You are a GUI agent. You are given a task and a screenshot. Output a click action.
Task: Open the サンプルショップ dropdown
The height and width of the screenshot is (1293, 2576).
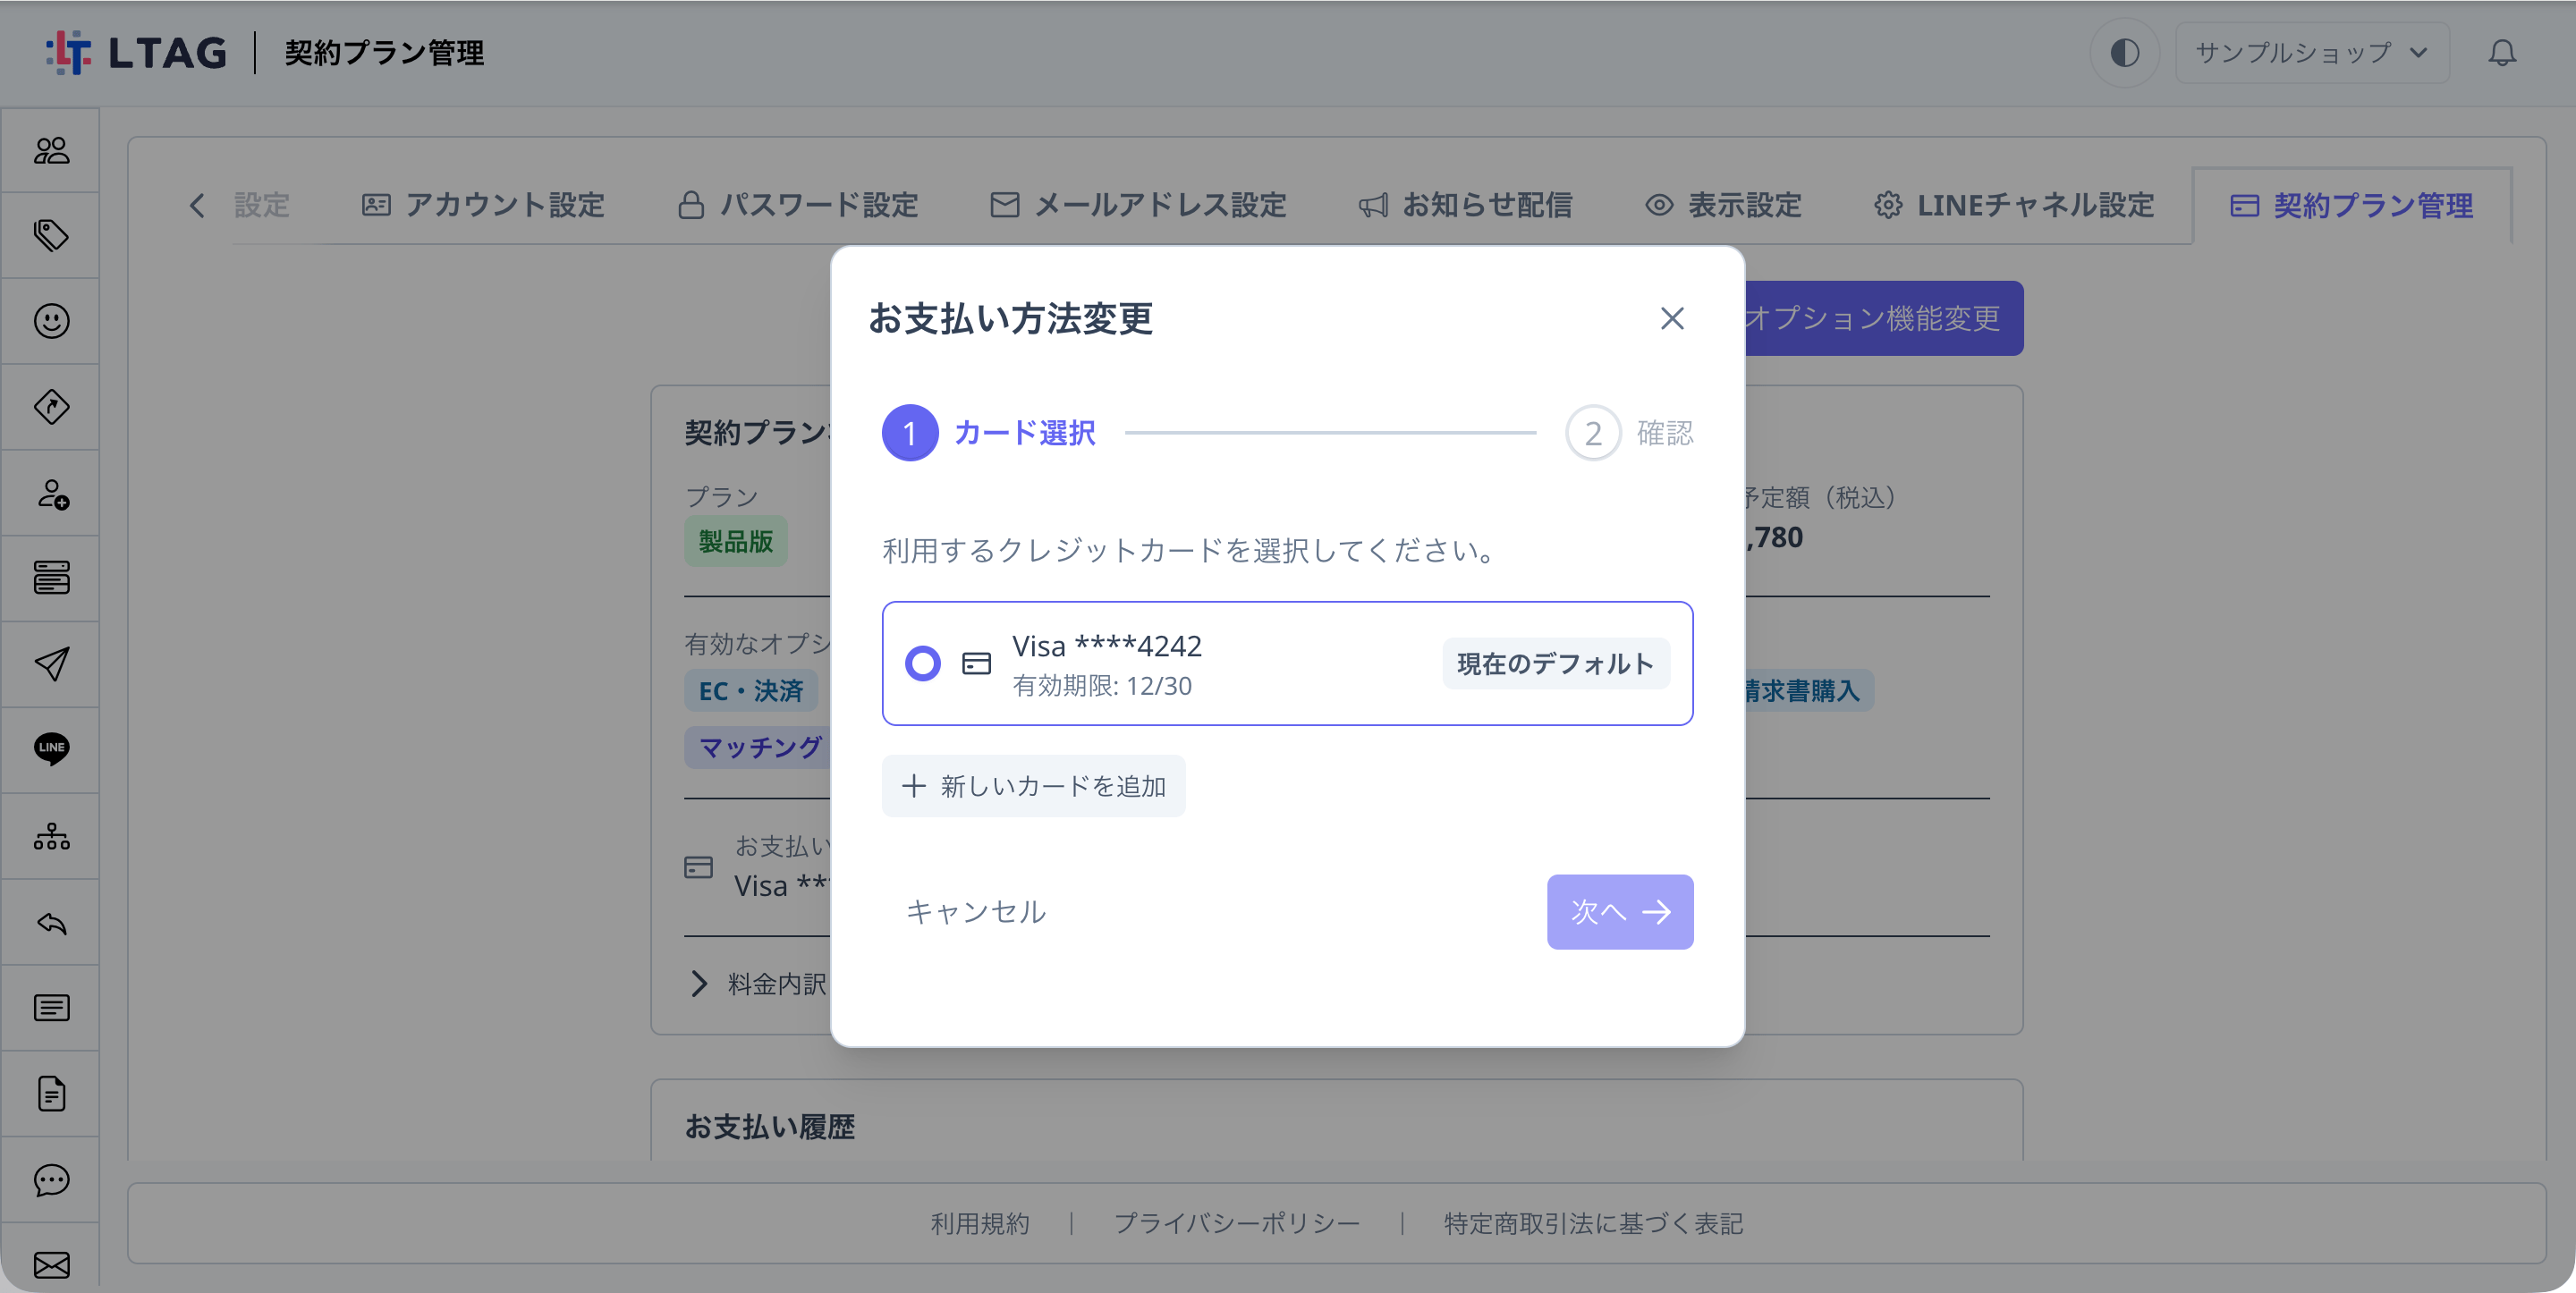[x=2311, y=53]
